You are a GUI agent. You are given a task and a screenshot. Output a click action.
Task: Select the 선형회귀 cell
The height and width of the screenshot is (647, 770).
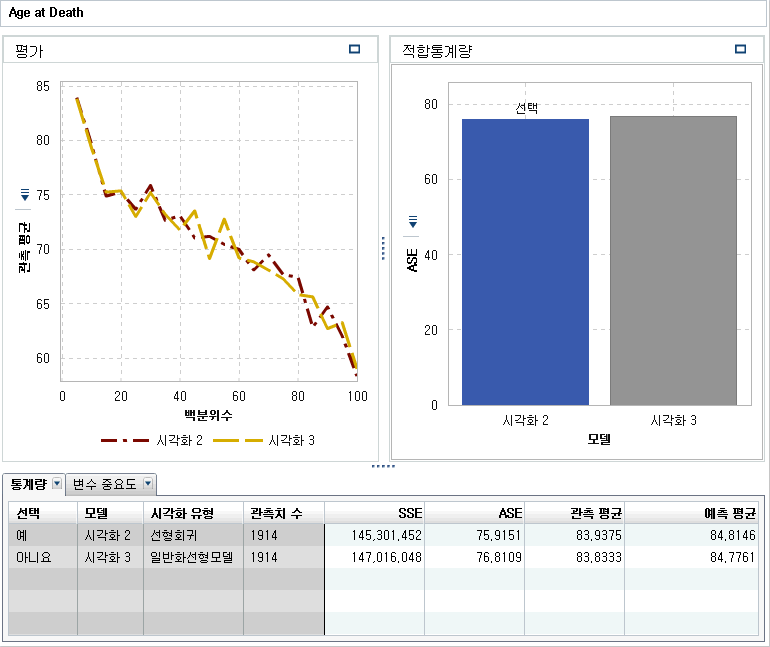point(193,535)
